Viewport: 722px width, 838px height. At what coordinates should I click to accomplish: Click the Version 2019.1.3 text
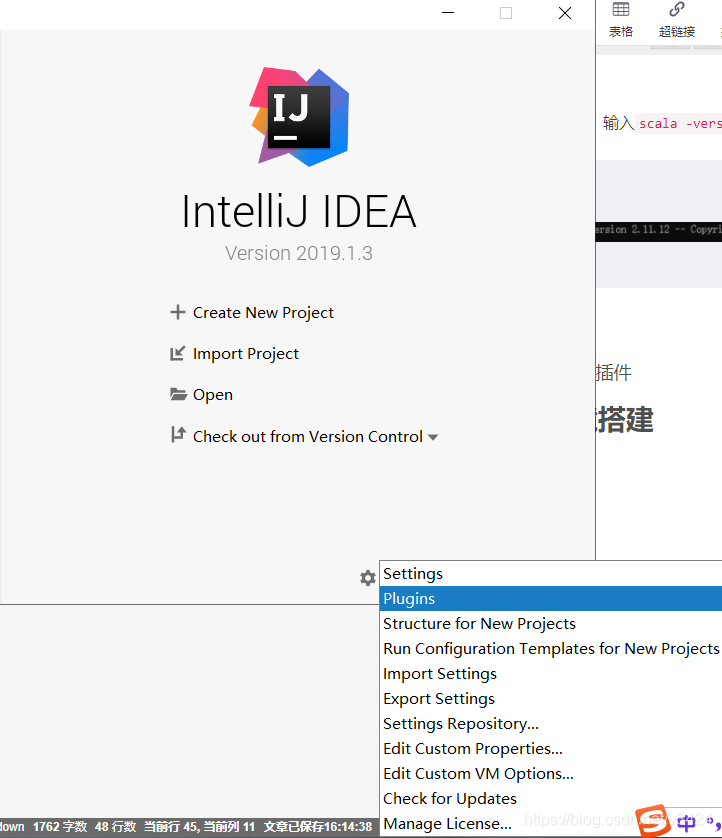299,253
